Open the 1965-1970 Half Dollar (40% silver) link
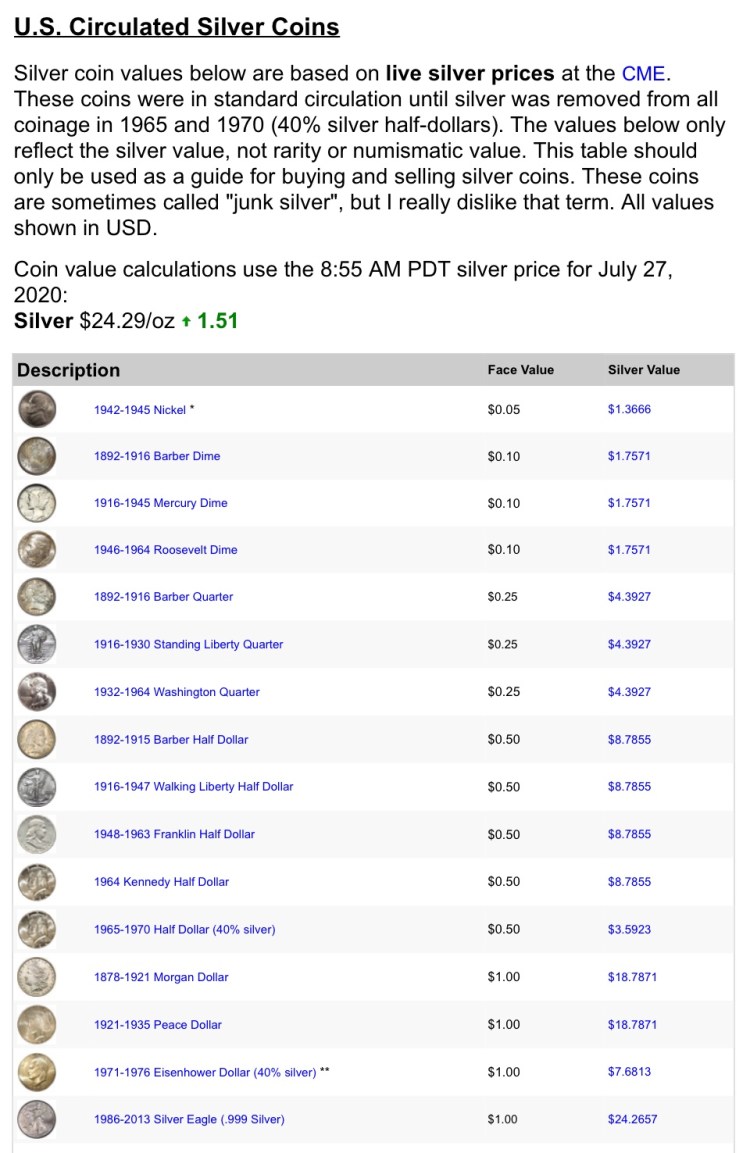This screenshot has width=750, height=1153. 184,929
